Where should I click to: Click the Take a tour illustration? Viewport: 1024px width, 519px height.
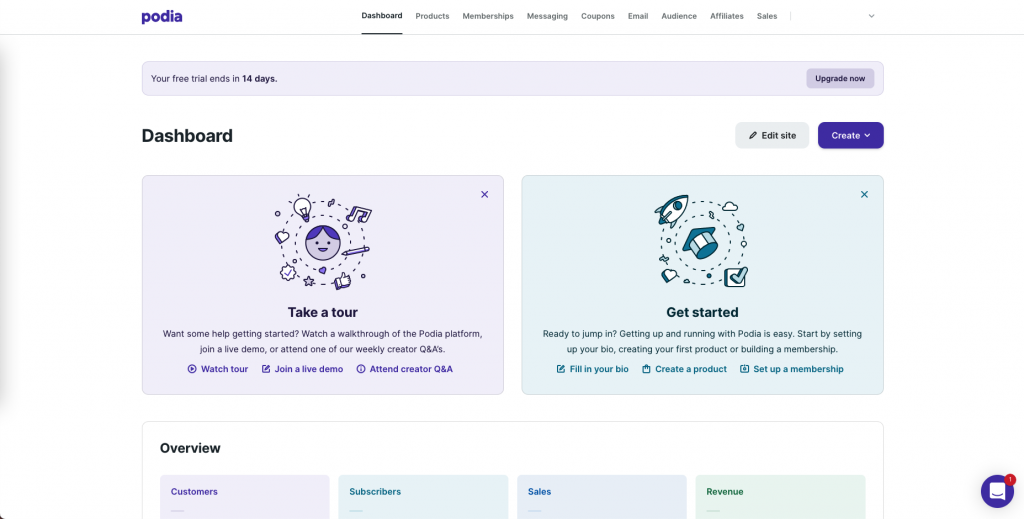click(323, 242)
